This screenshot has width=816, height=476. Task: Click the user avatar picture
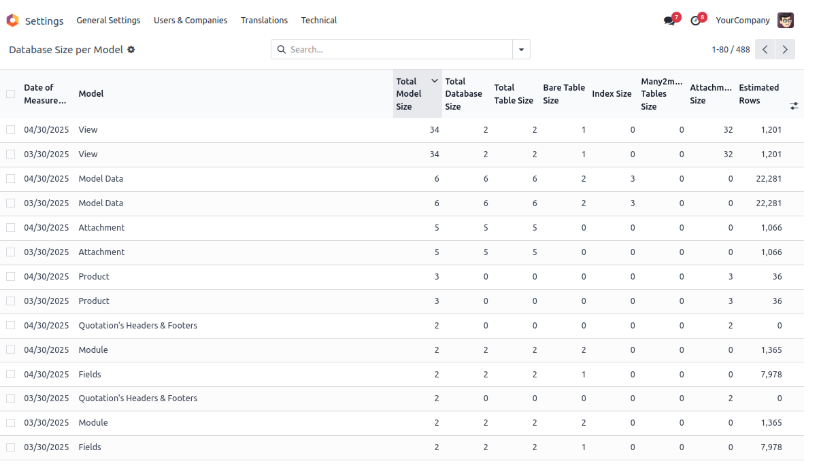(x=785, y=20)
